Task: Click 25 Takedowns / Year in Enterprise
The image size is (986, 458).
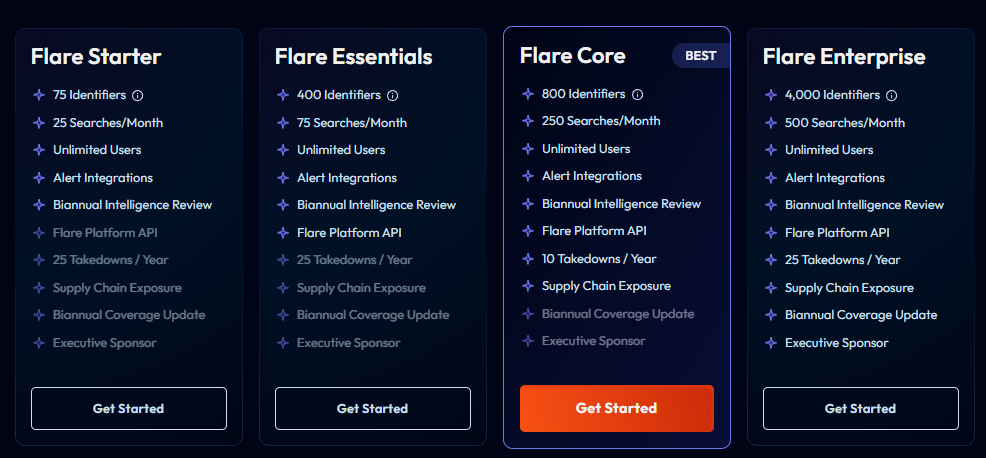Action: pyautogui.click(x=842, y=260)
